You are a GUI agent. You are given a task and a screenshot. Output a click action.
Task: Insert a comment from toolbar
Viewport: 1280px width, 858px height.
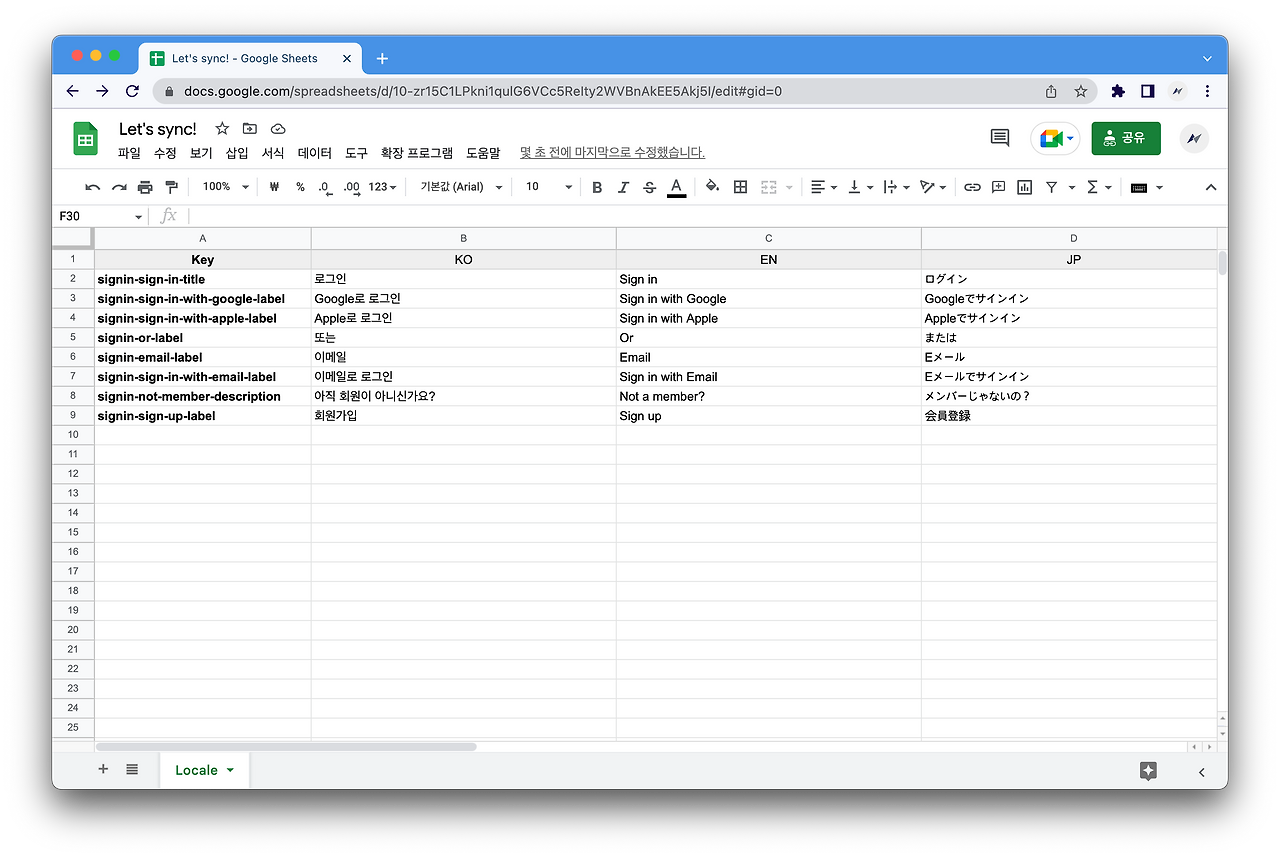(998, 187)
